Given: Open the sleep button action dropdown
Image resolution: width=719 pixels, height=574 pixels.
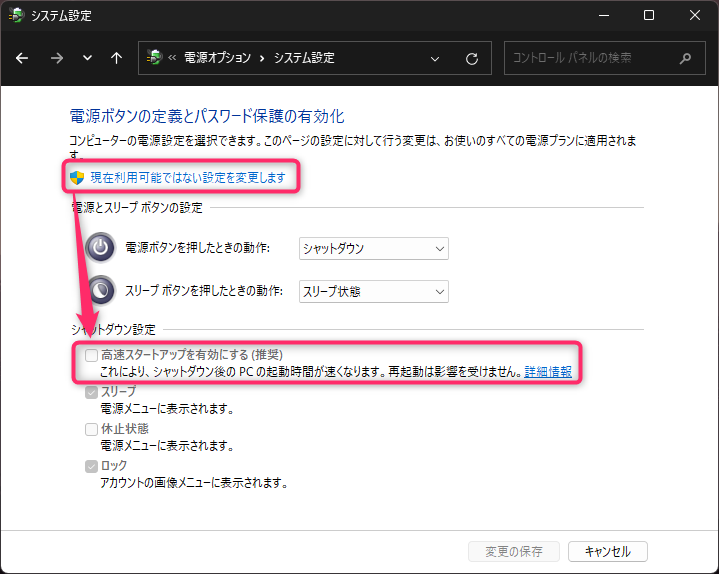Looking at the screenshot, I should tap(374, 291).
